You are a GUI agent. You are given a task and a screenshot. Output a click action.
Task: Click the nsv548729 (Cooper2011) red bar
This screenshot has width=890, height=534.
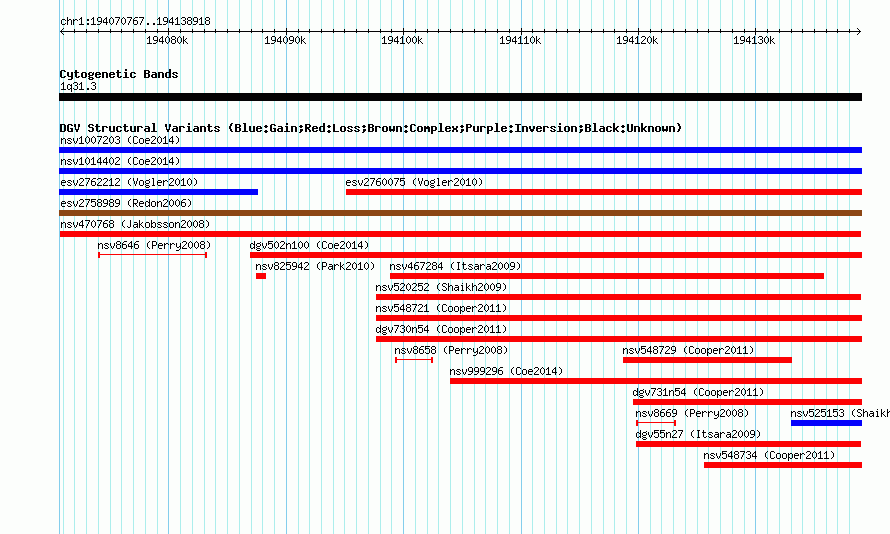pyautogui.click(x=707, y=360)
